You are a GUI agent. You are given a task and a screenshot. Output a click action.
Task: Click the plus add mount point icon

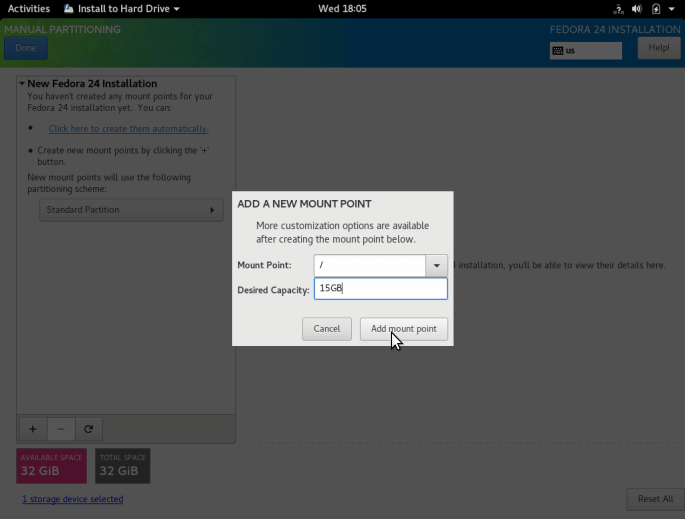tap(33, 429)
